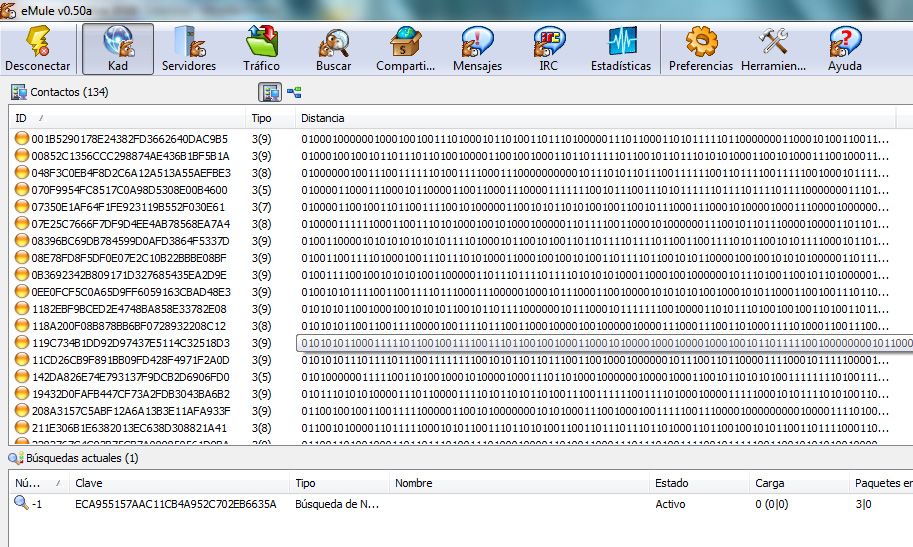Select contact 19432D0FAFB447CF73A2FDB3043BA6B2
Viewport: 913px width, 547px height.
[130, 394]
